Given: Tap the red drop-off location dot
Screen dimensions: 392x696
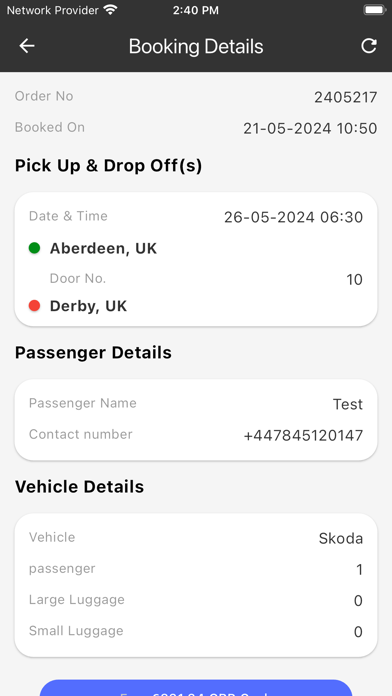Looking at the screenshot, I should (34, 306).
